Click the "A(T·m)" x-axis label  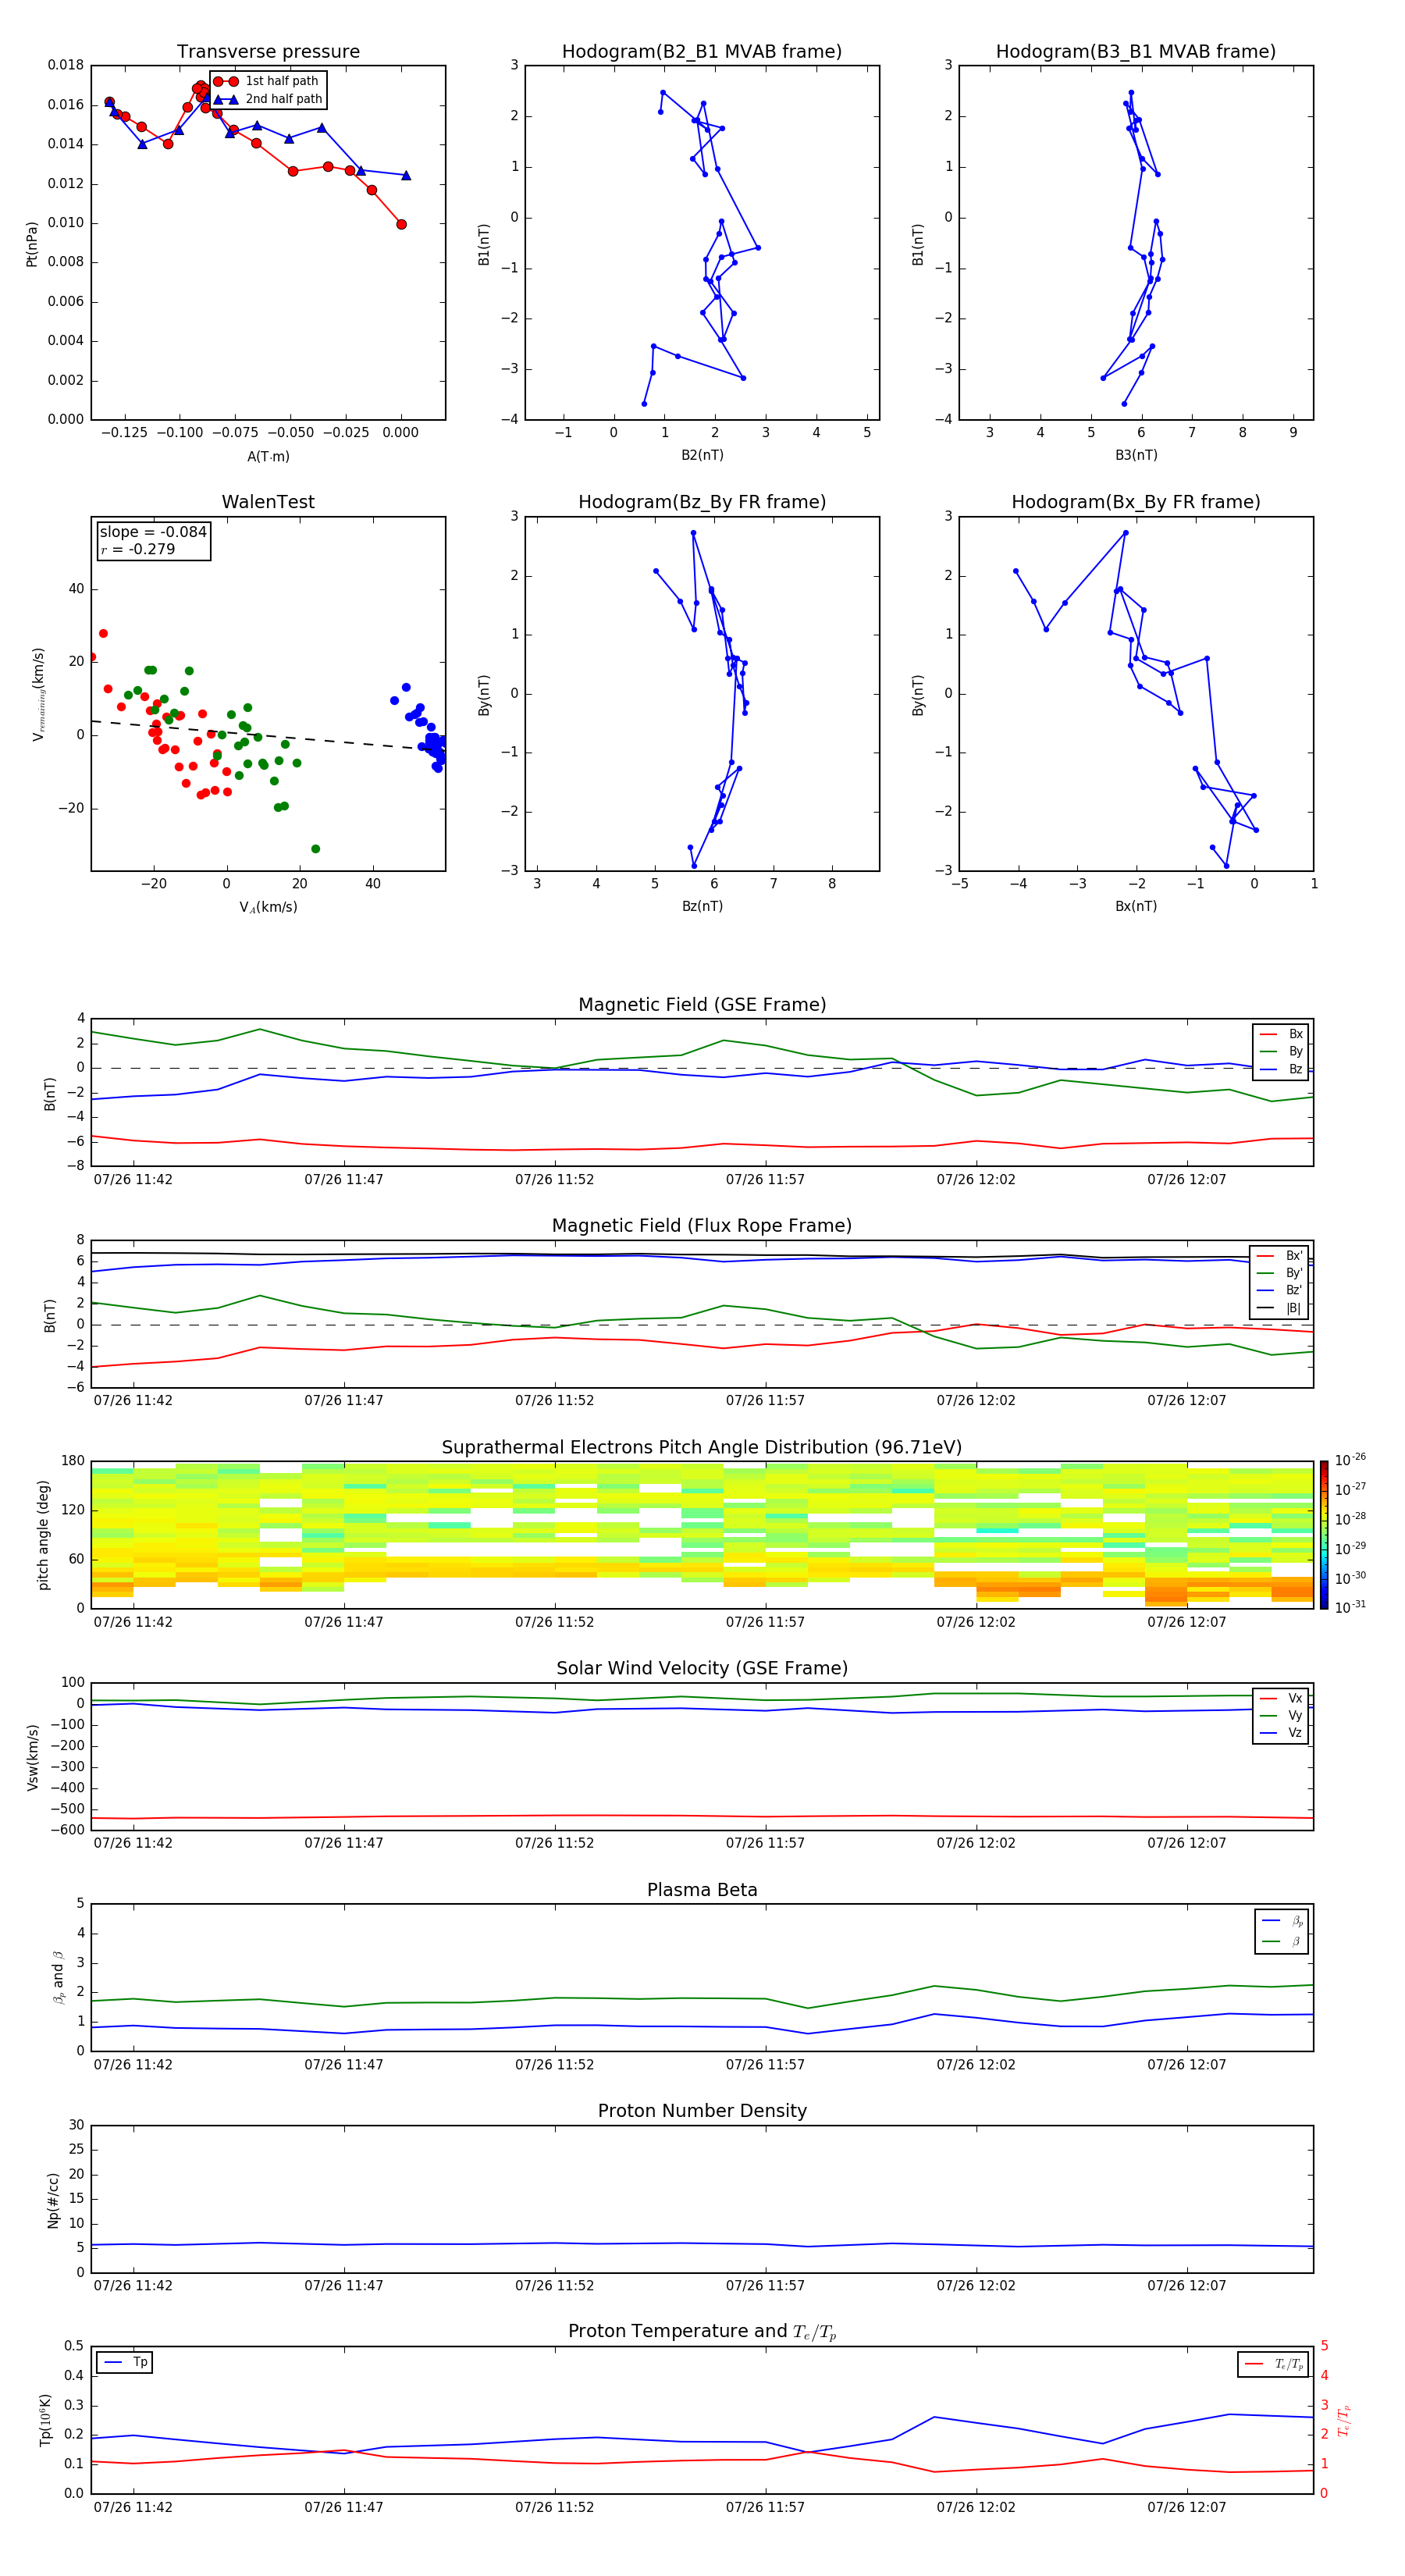[268, 457]
